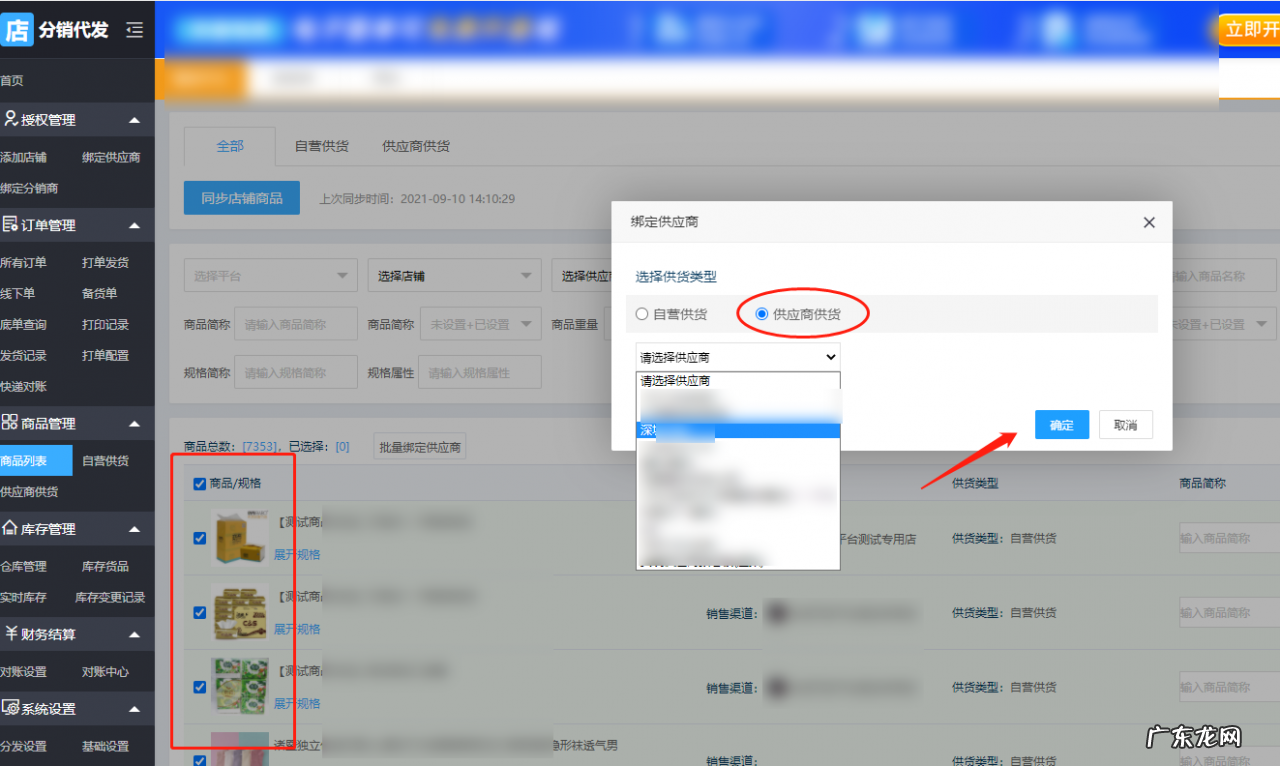Click the 订单管理 icon in sidebar
1280x766 pixels.
click(12, 225)
